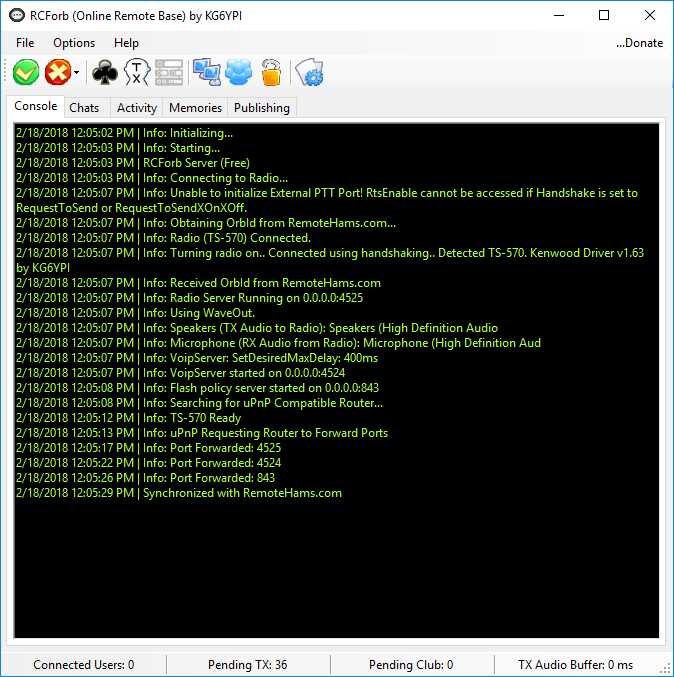This screenshot has height=677, width=674.
Task: Click the black club icon
Action: pyautogui.click(x=104, y=72)
